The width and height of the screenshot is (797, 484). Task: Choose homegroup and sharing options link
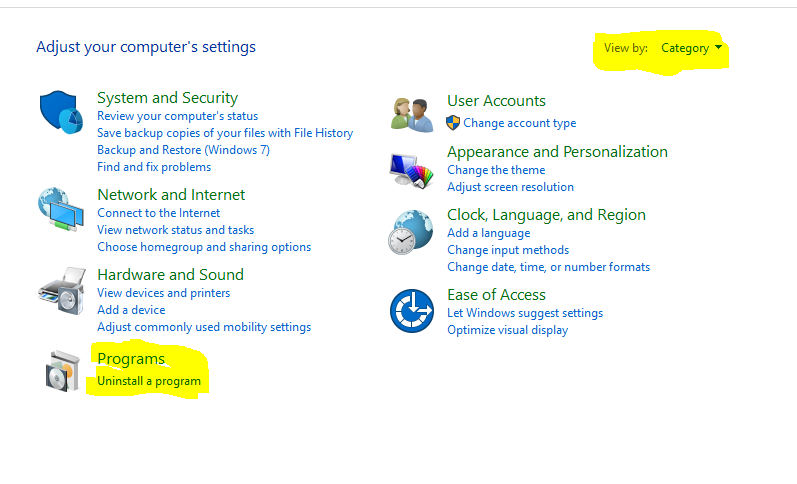204,247
